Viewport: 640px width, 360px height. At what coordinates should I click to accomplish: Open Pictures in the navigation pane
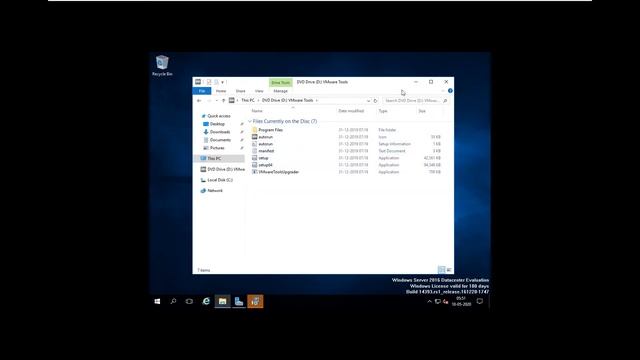pyautogui.click(x=217, y=148)
